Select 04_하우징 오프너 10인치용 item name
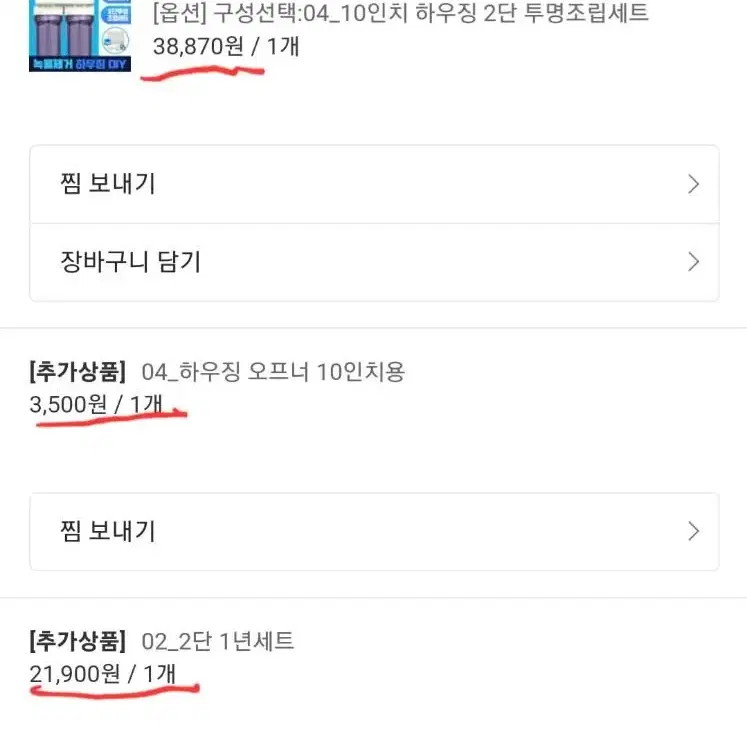747x747 pixels. coord(273,372)
